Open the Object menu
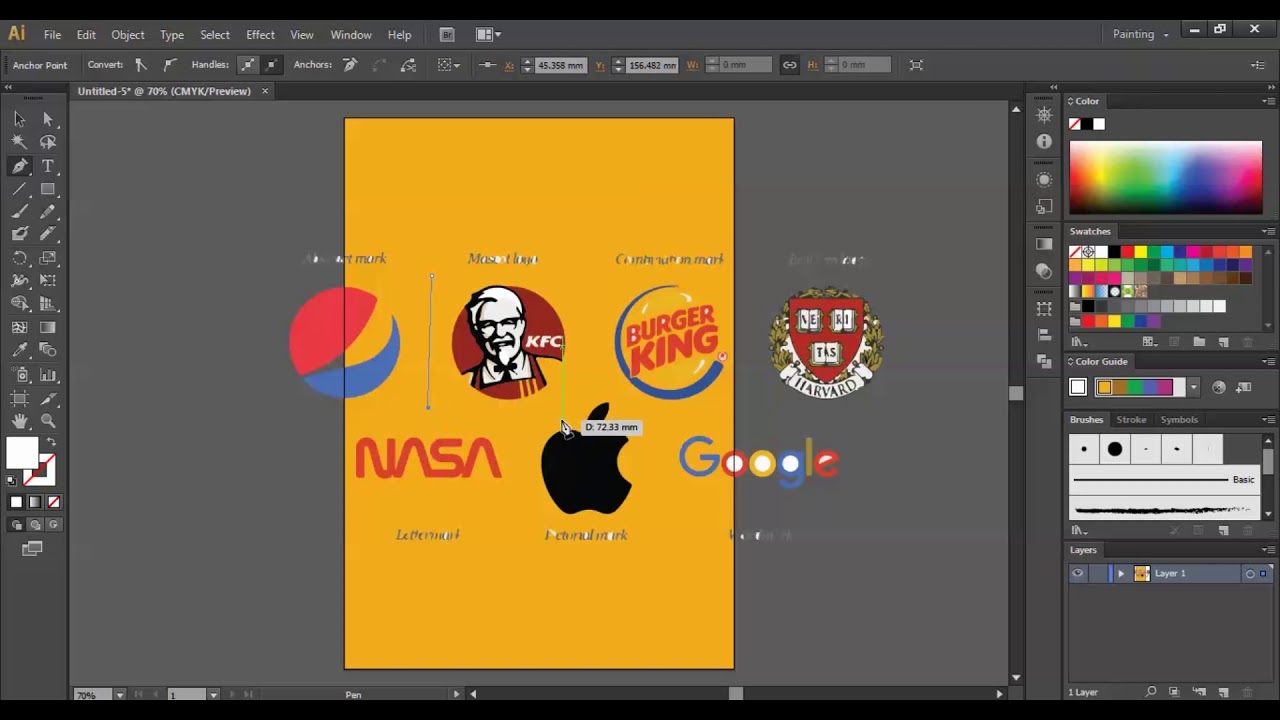The height and width of the screenshot is (720, 1280). click(x=128, y=34)
